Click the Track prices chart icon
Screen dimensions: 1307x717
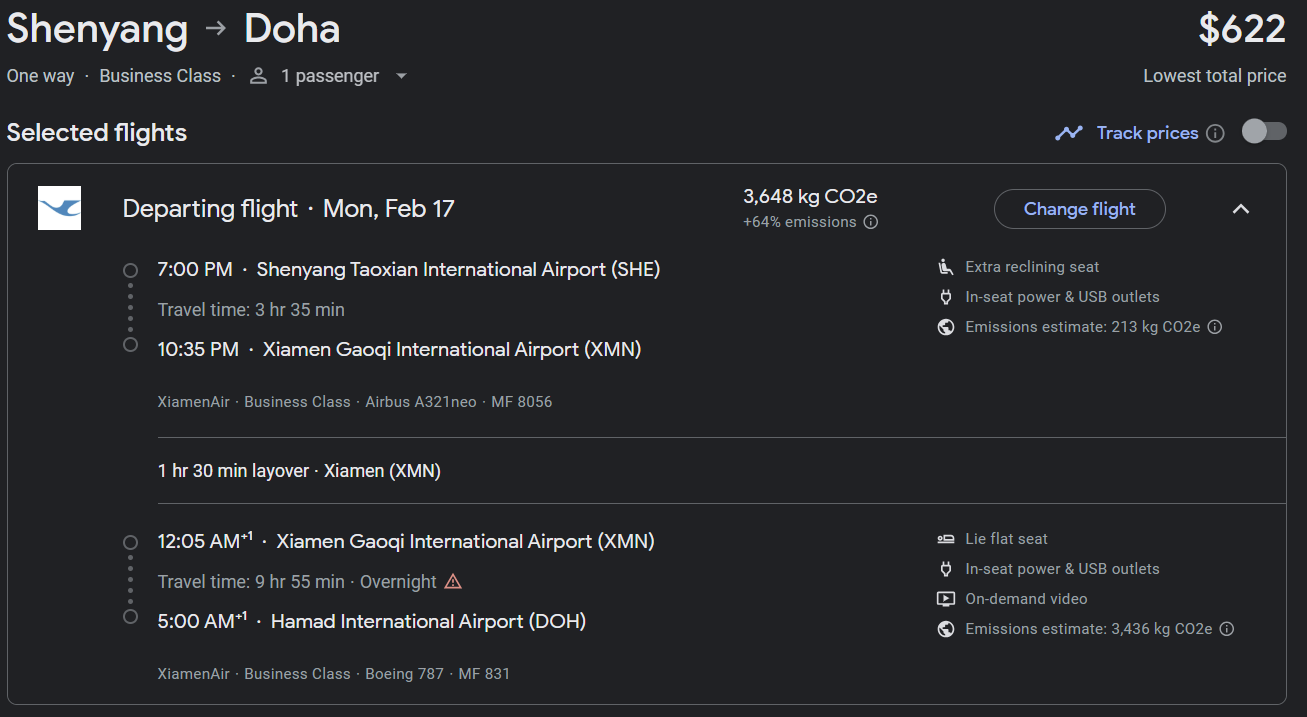tap(1069, 132)
